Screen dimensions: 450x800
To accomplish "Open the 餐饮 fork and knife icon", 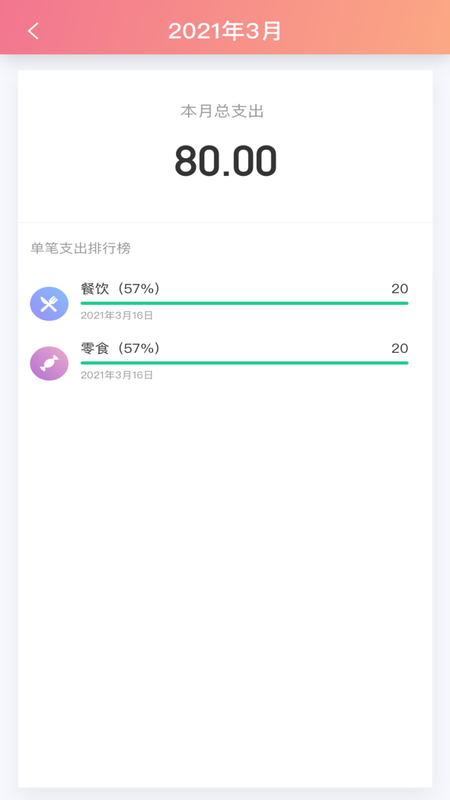I will point(49,304).
